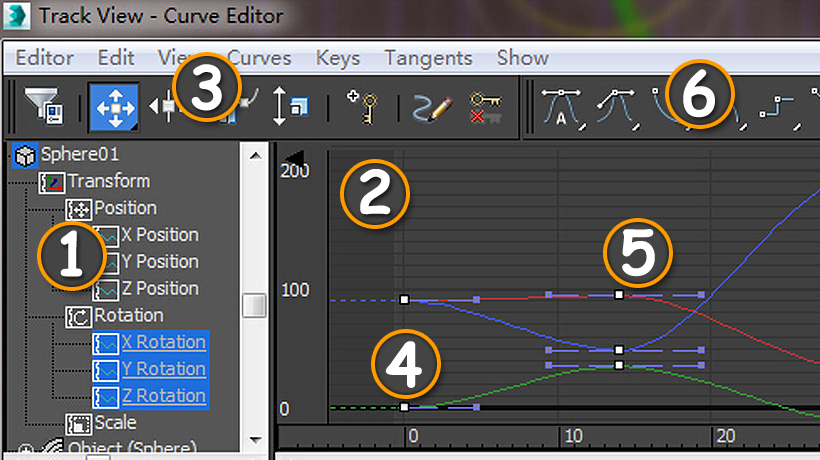
Task: Click the X Rotation curve icon
Action: [x=106, y=344]
